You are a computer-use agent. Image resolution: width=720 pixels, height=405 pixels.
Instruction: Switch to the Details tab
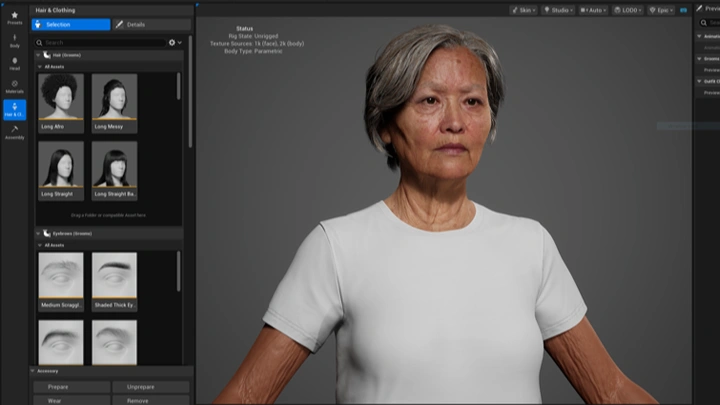tap(150, 24)
